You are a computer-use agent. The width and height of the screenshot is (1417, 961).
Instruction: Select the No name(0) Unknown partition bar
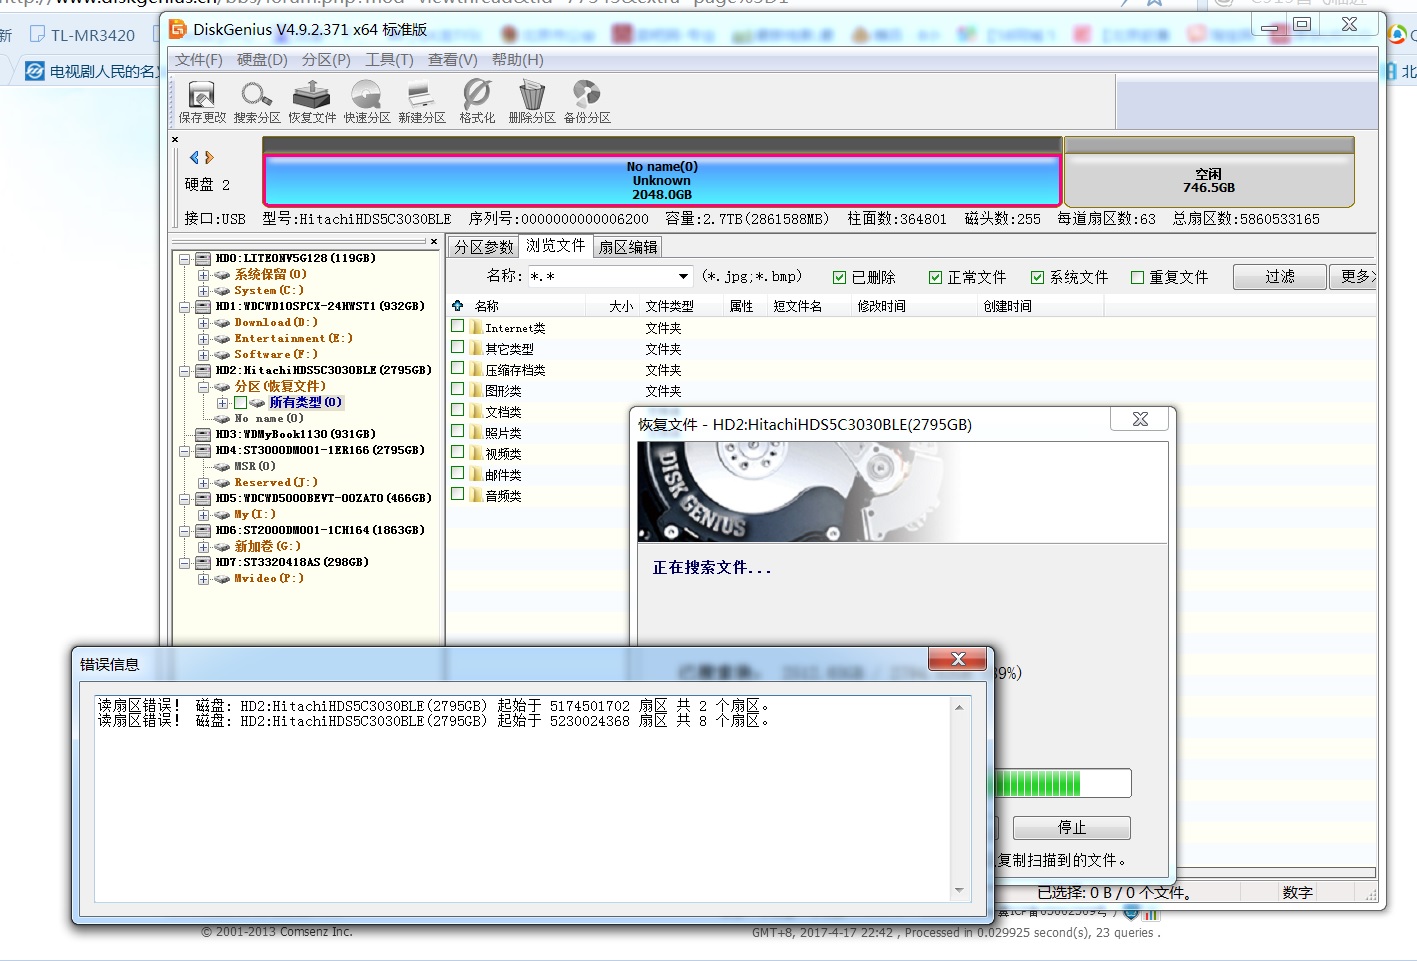click(x=661, y=180)
